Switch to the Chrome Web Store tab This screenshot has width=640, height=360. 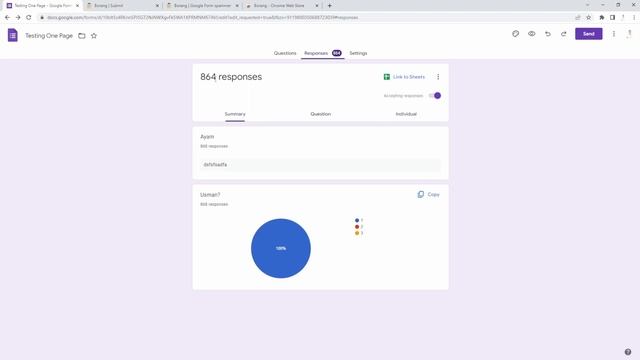(x=282, y=6)
